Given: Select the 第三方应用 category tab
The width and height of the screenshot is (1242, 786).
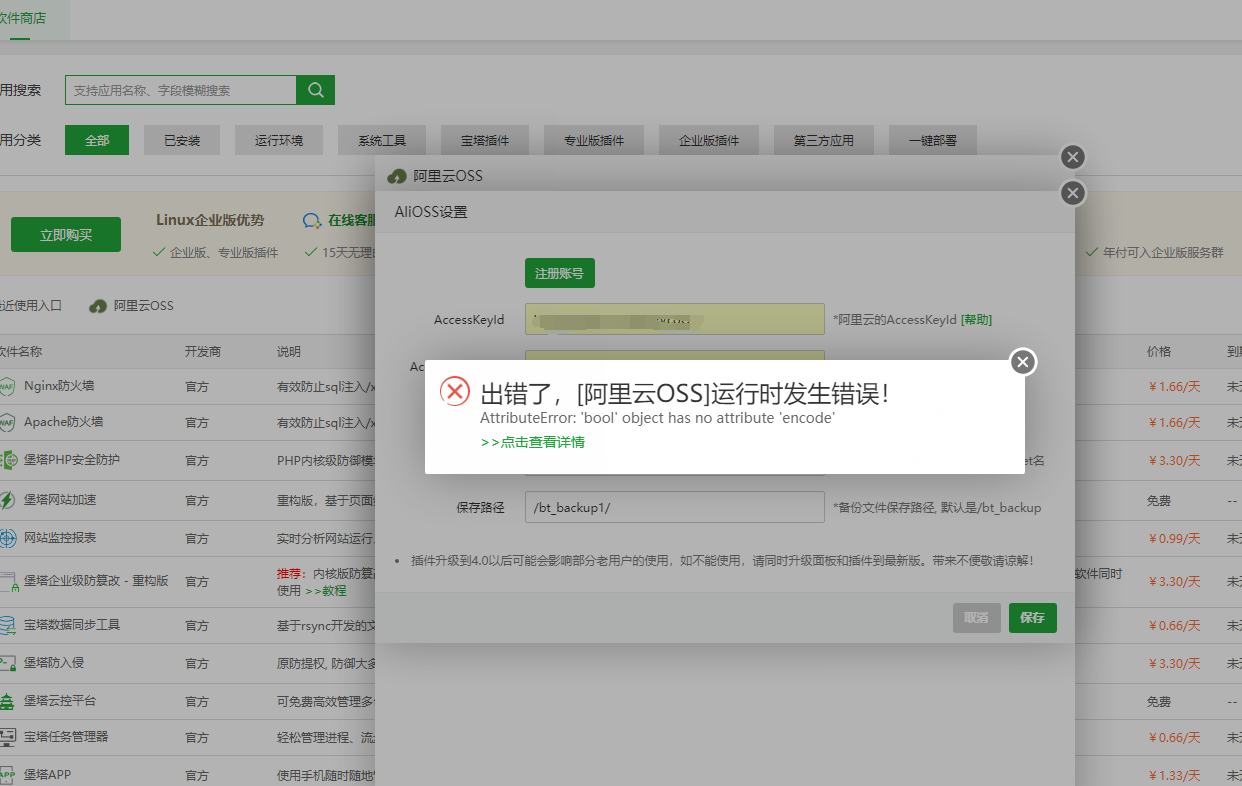Looking at the screenshot, I should pos(824,140).
